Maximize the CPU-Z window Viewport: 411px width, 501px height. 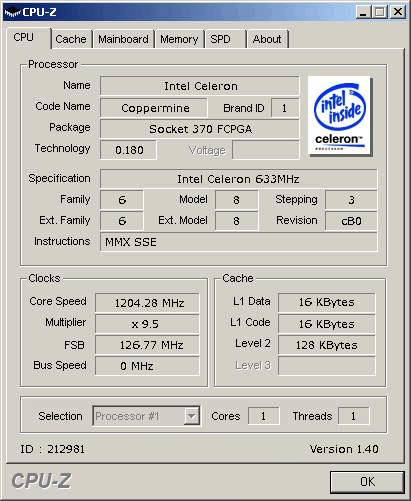click(380, 12)
